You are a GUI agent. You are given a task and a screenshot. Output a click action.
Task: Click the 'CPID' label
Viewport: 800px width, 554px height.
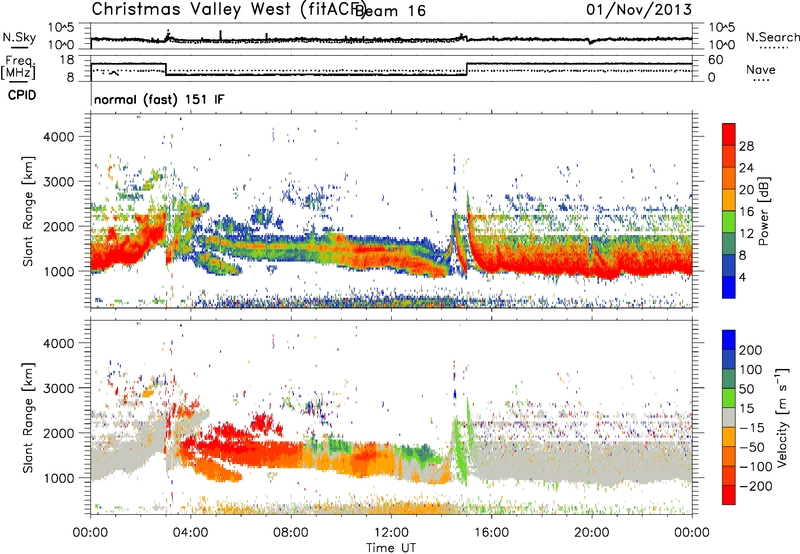coord(22,95)
